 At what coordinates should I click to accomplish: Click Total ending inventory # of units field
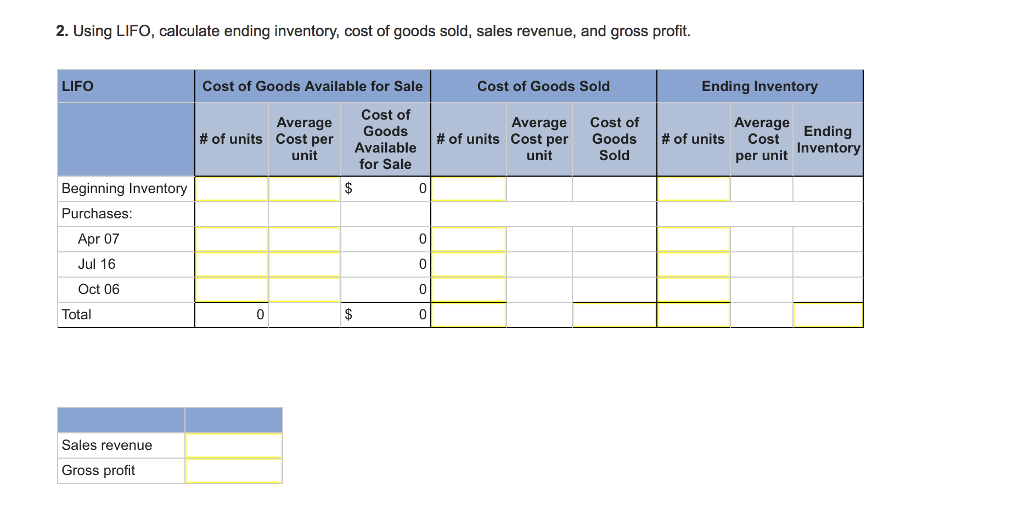(694, 315)
